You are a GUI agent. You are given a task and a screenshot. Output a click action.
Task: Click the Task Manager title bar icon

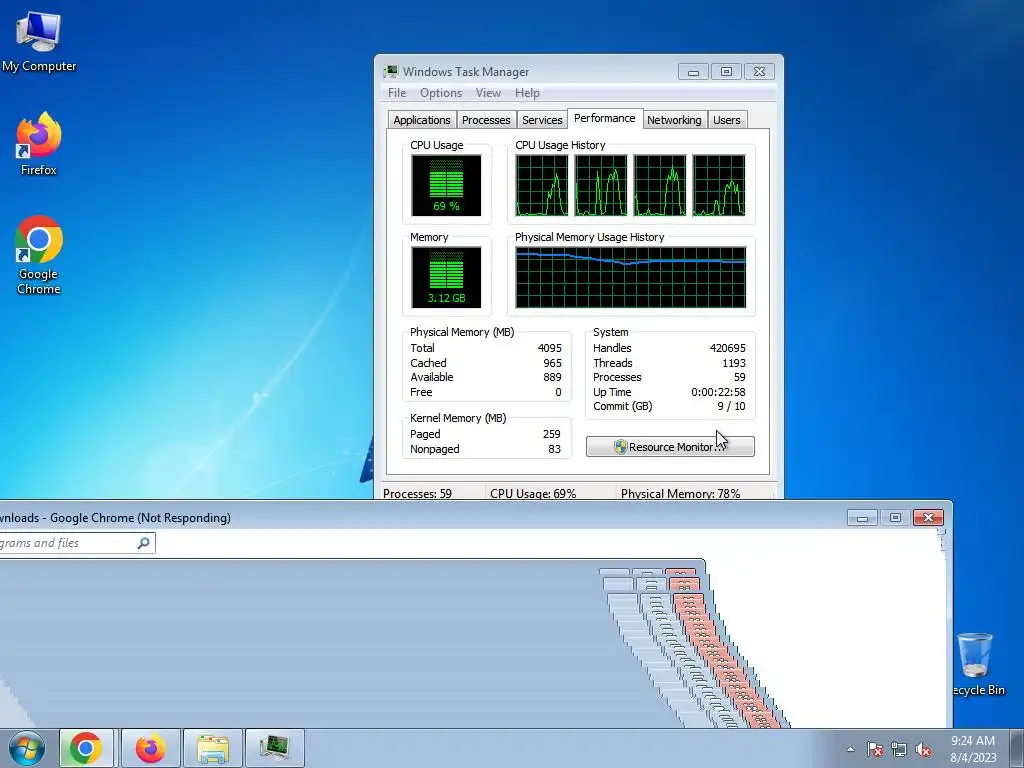[x=391, y=71]
